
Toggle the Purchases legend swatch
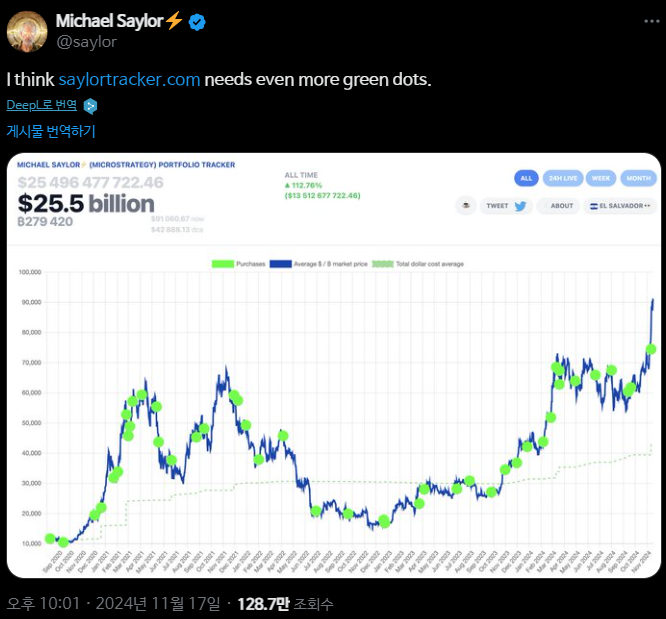click(x=223, y=264)
